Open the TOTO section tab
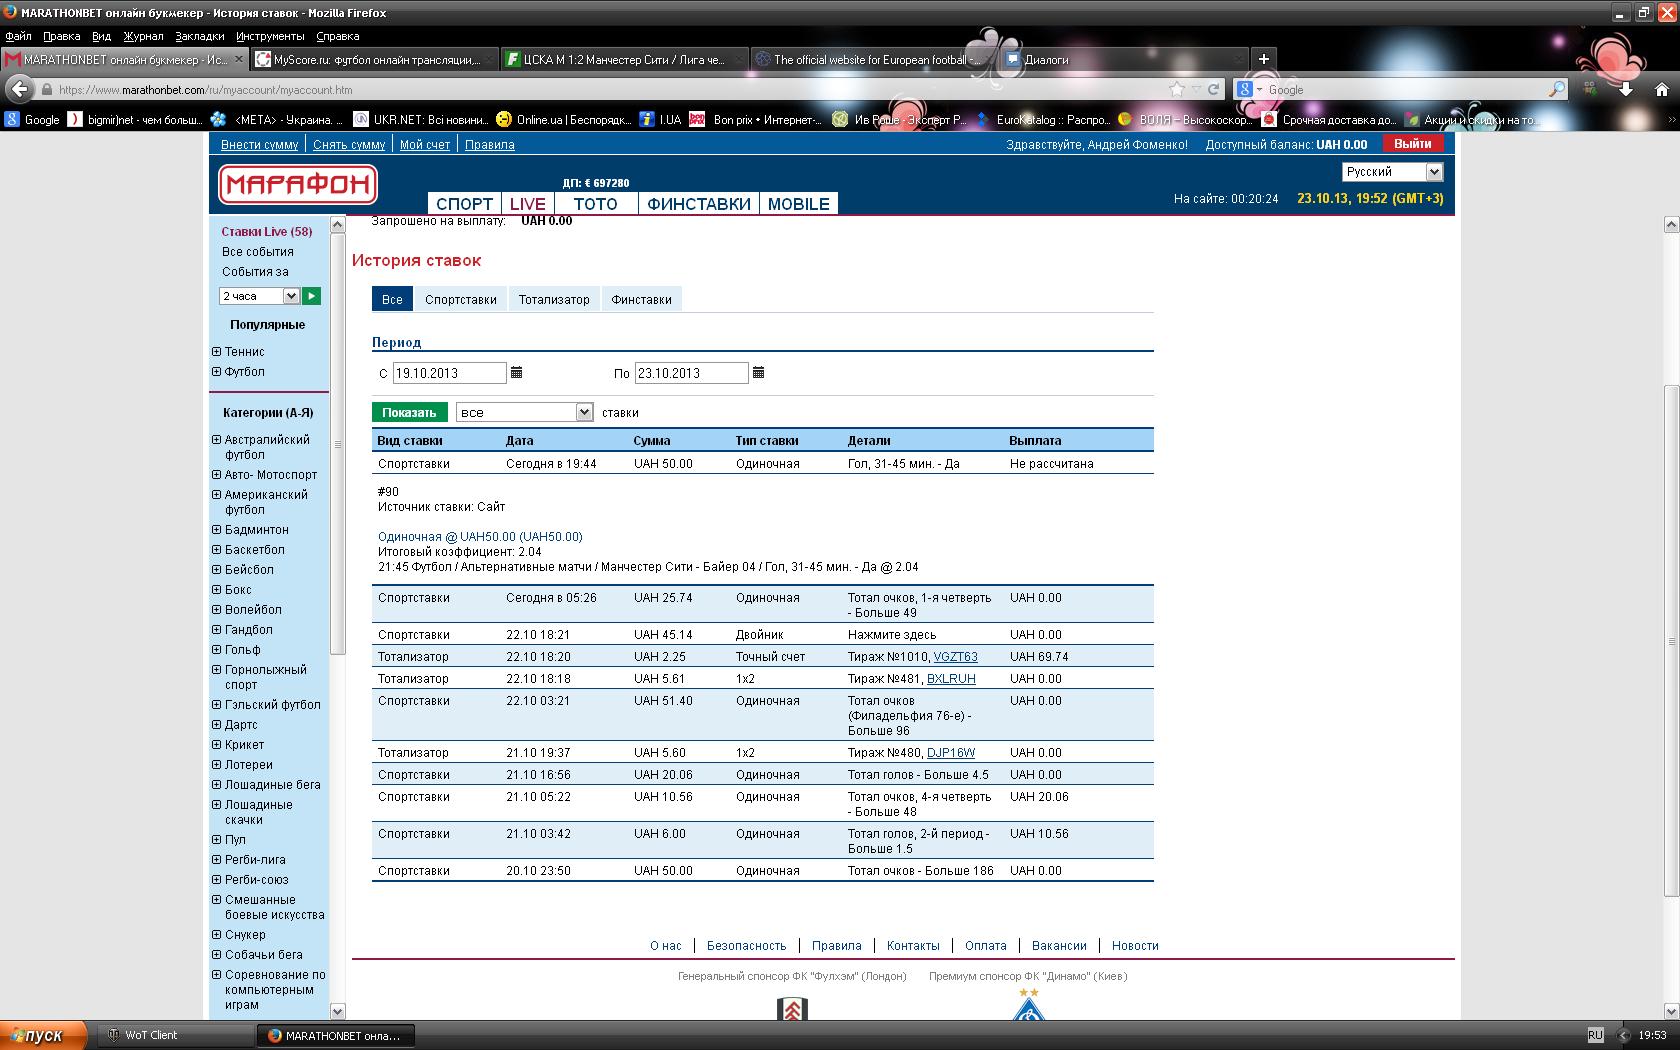This screenshot has height=1050, width=1680. (x=595, y=204)
